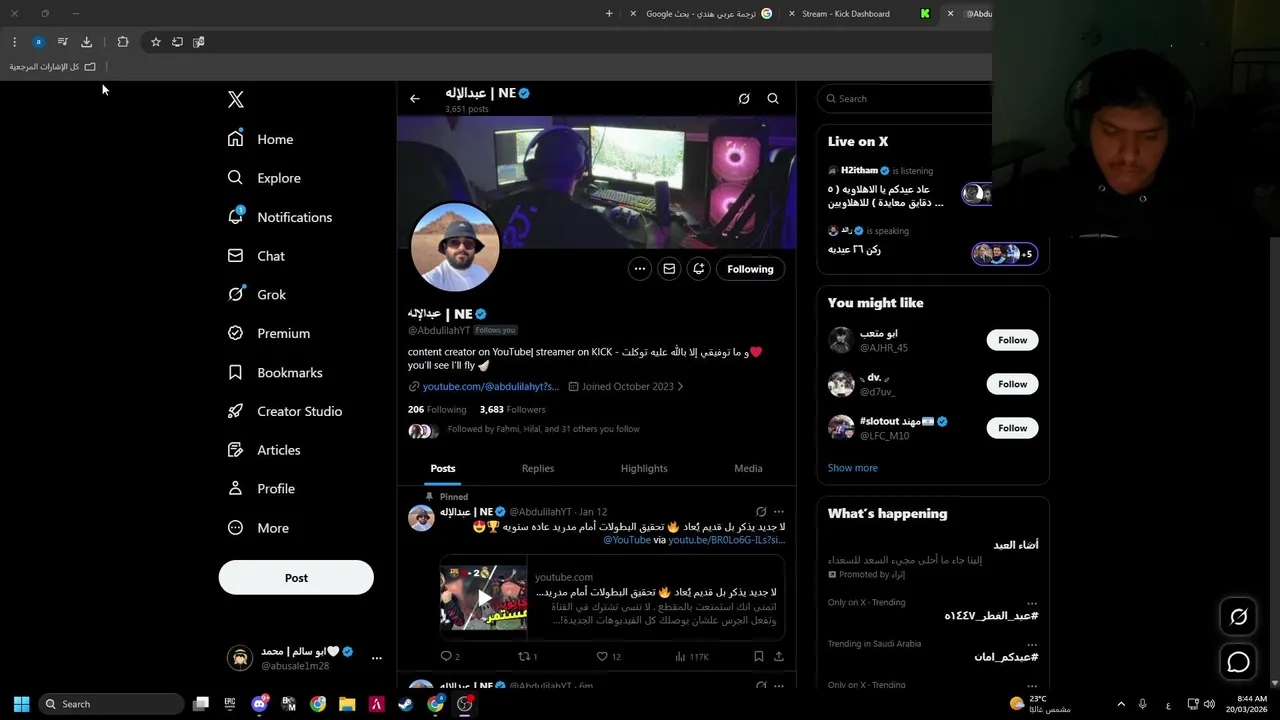The height and width of the screenshot is (720, 1280).
Task: Click the X Search input field
Action: (x=905, y=99)
